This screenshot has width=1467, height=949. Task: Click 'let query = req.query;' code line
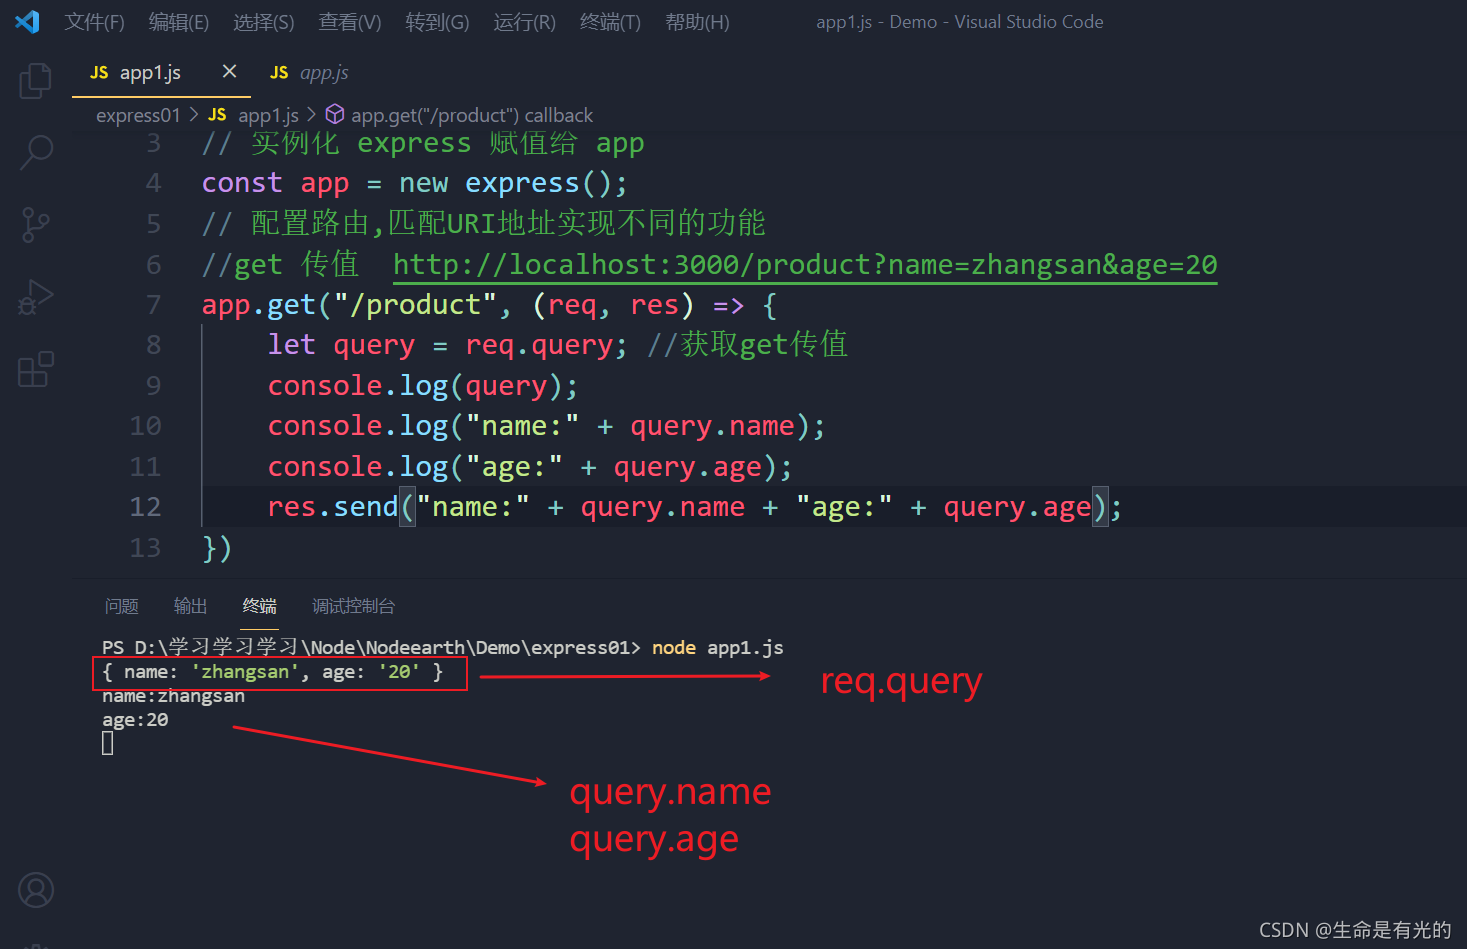click(448, 345)
